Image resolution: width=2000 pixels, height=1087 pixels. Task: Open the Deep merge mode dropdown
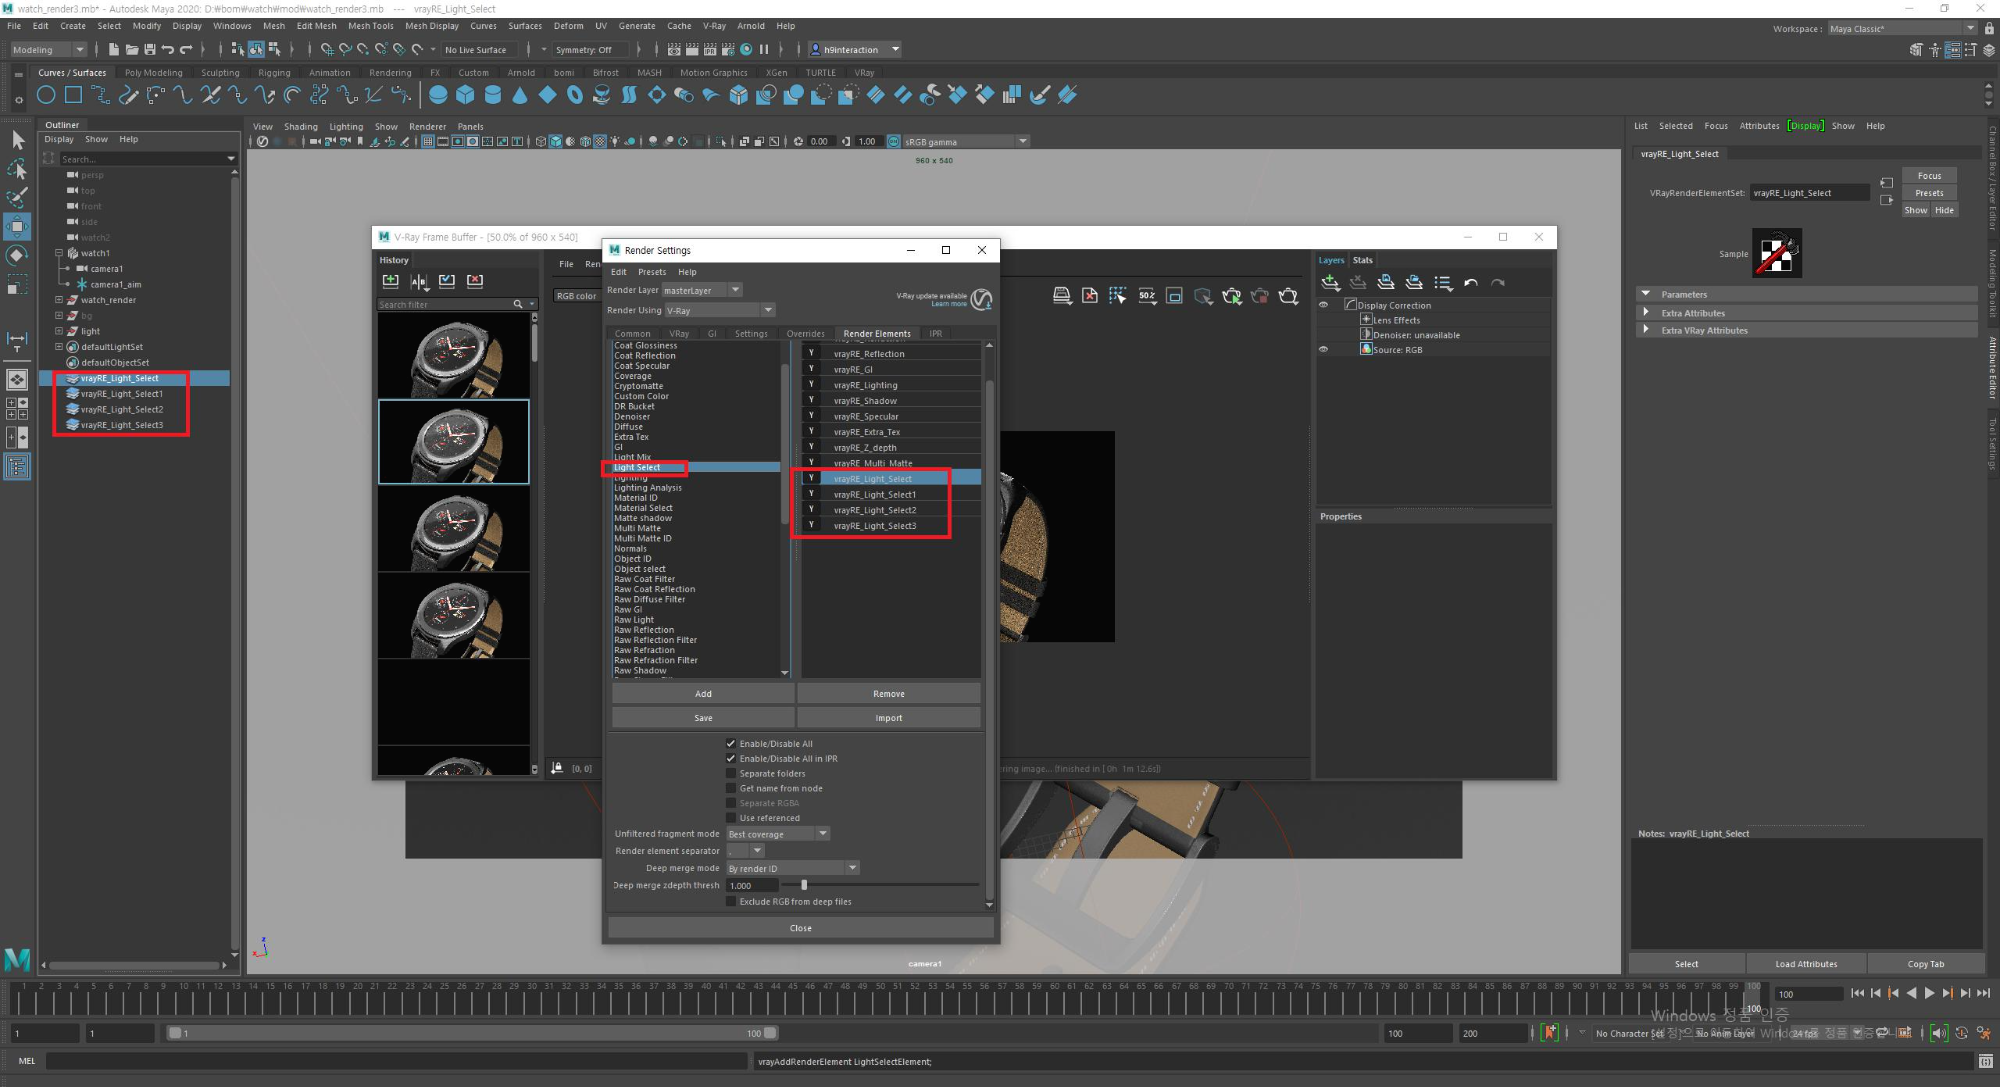click(x=852, y=868)
